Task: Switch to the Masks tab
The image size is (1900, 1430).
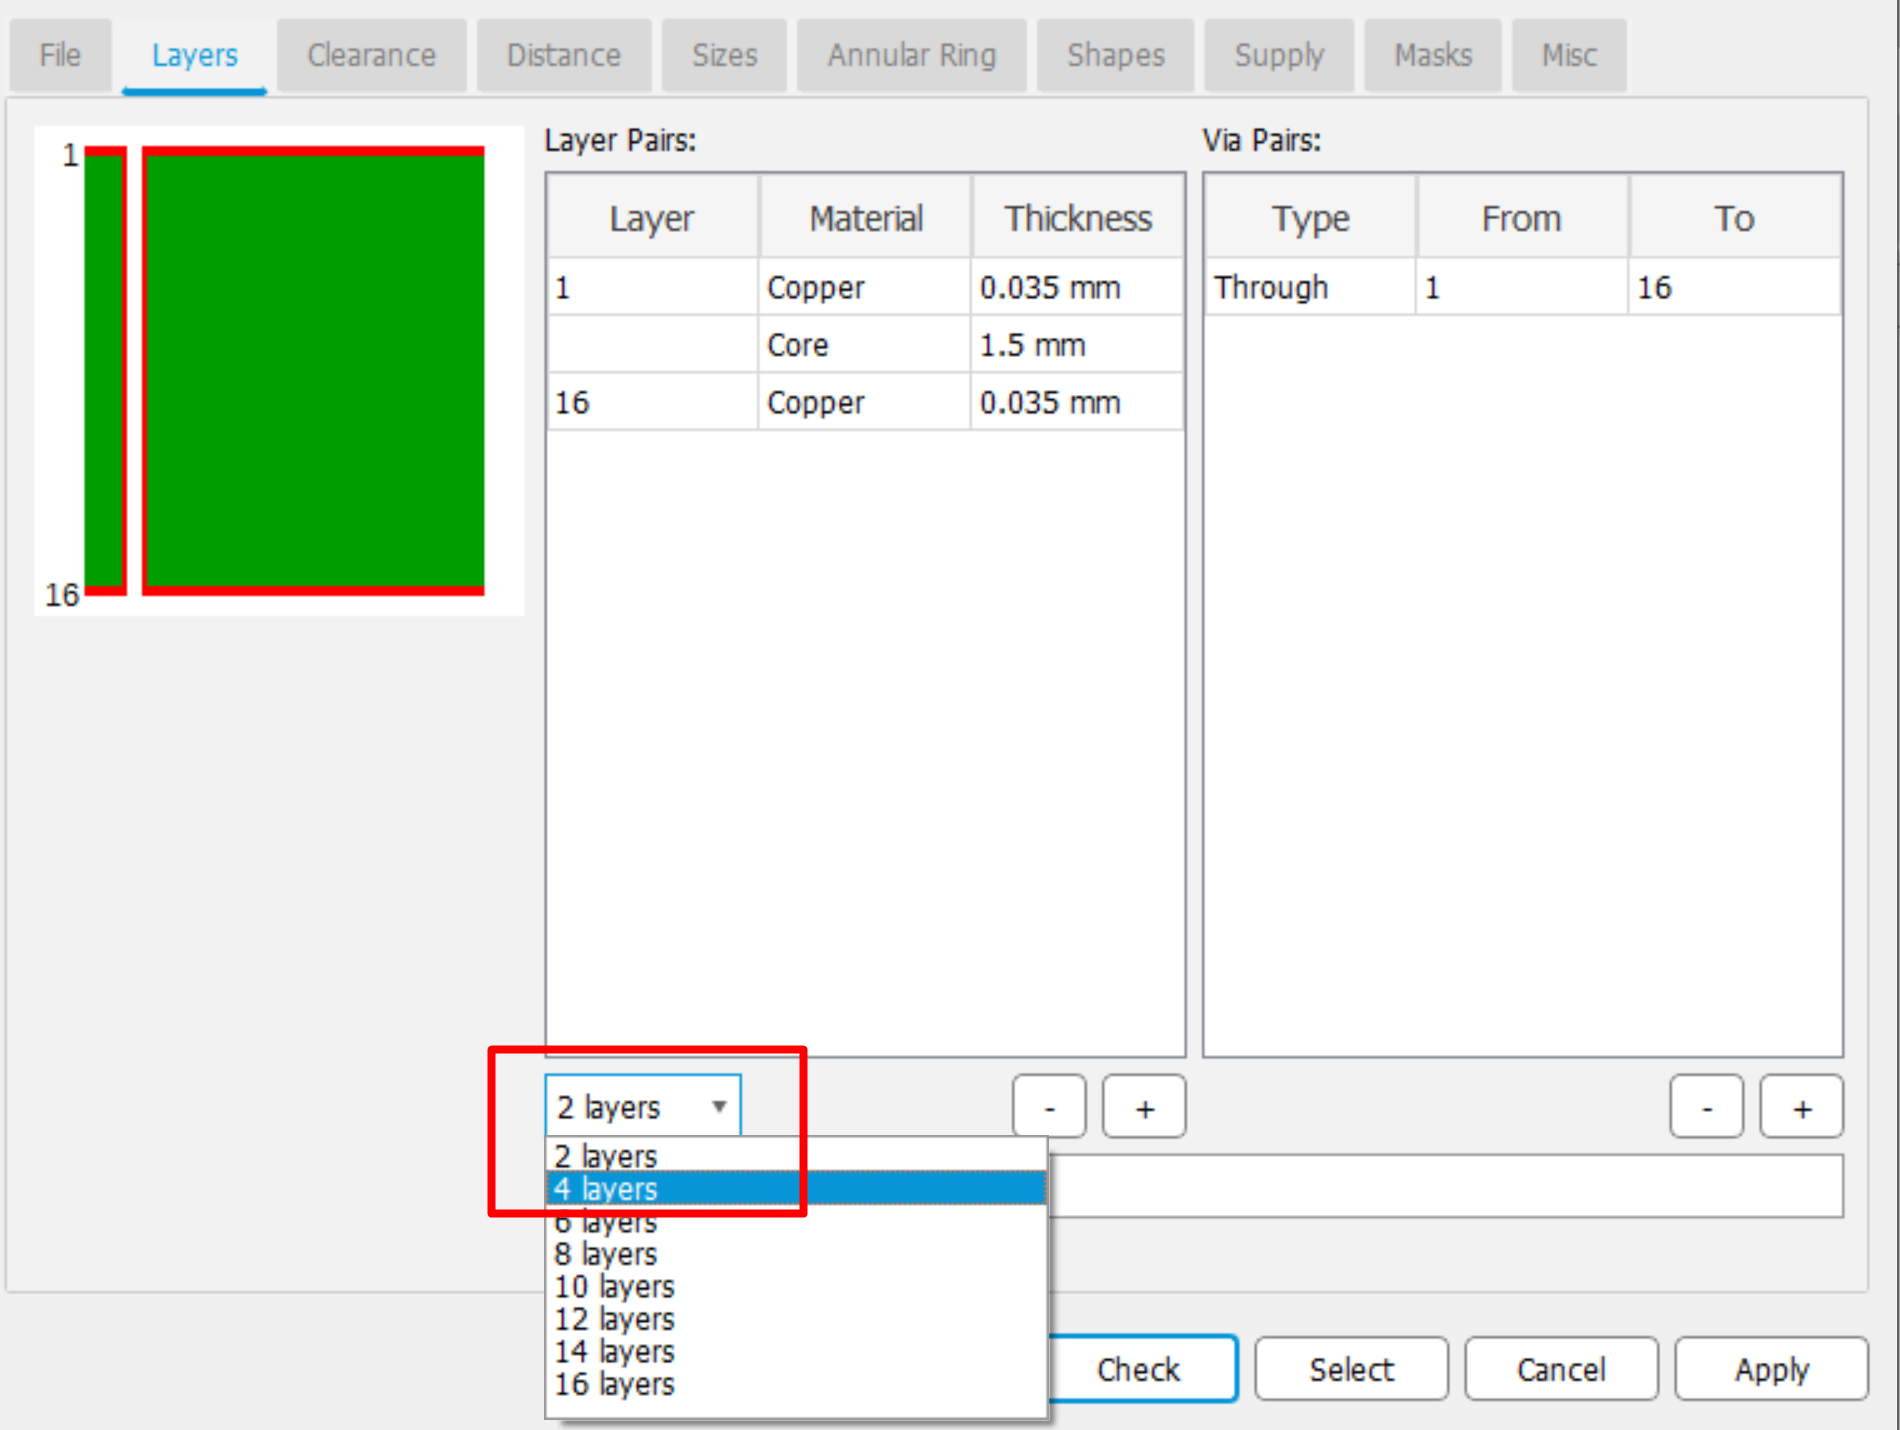Action: pos(1432,55)
